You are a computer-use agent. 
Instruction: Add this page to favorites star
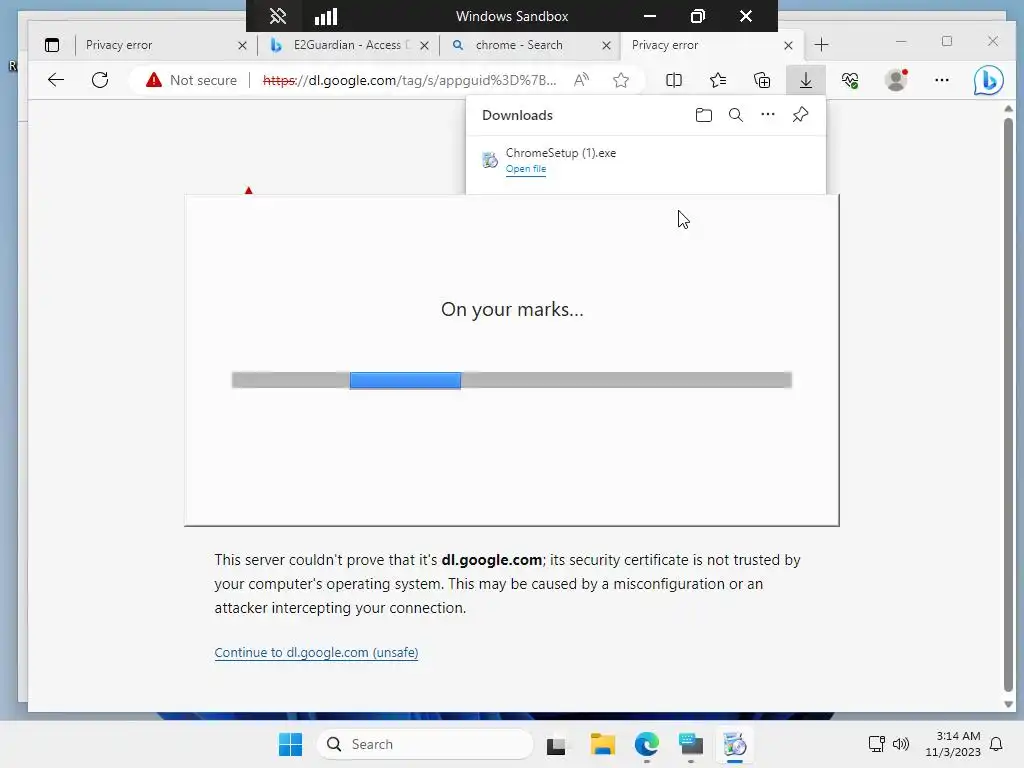(x=621, y=80)
